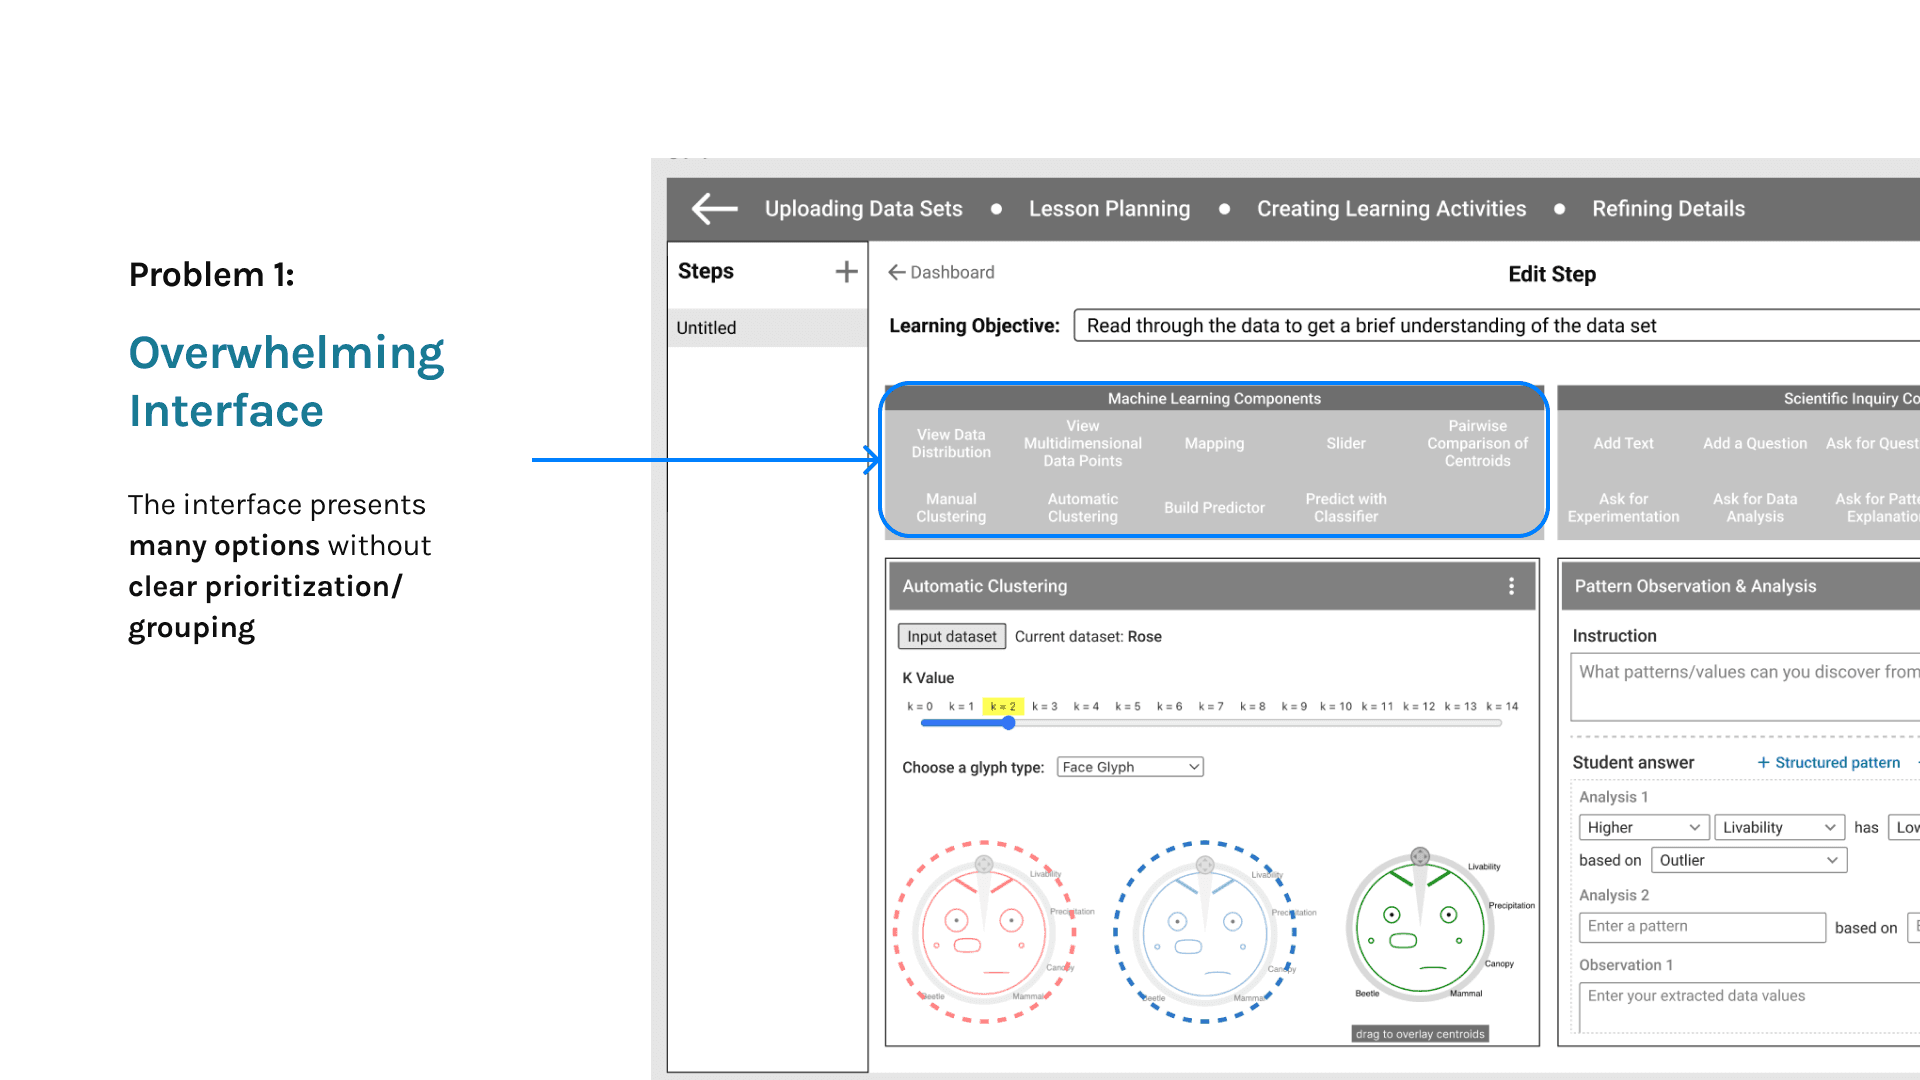Expand the Higher comparison dropdown

point(1643,828)
